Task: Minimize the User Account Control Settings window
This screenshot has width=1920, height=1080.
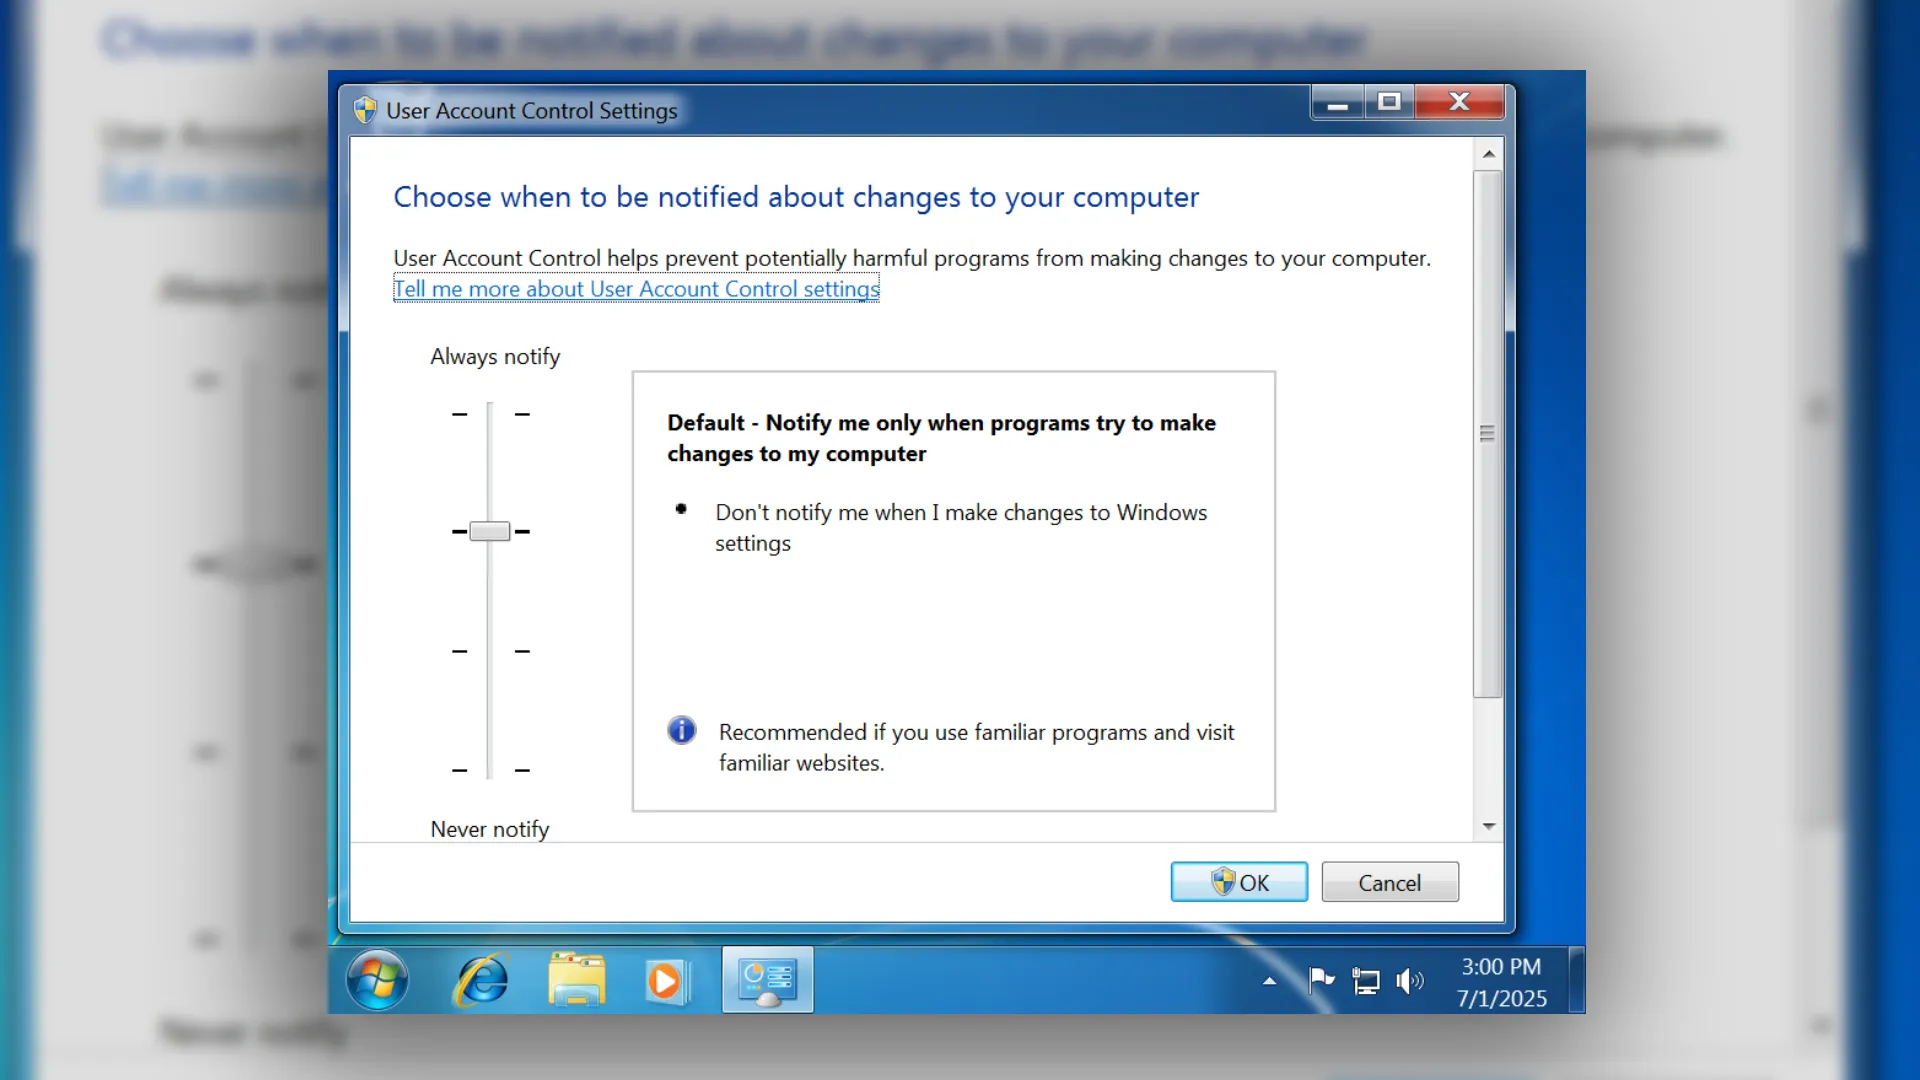Action: (x=1338, y=102)
